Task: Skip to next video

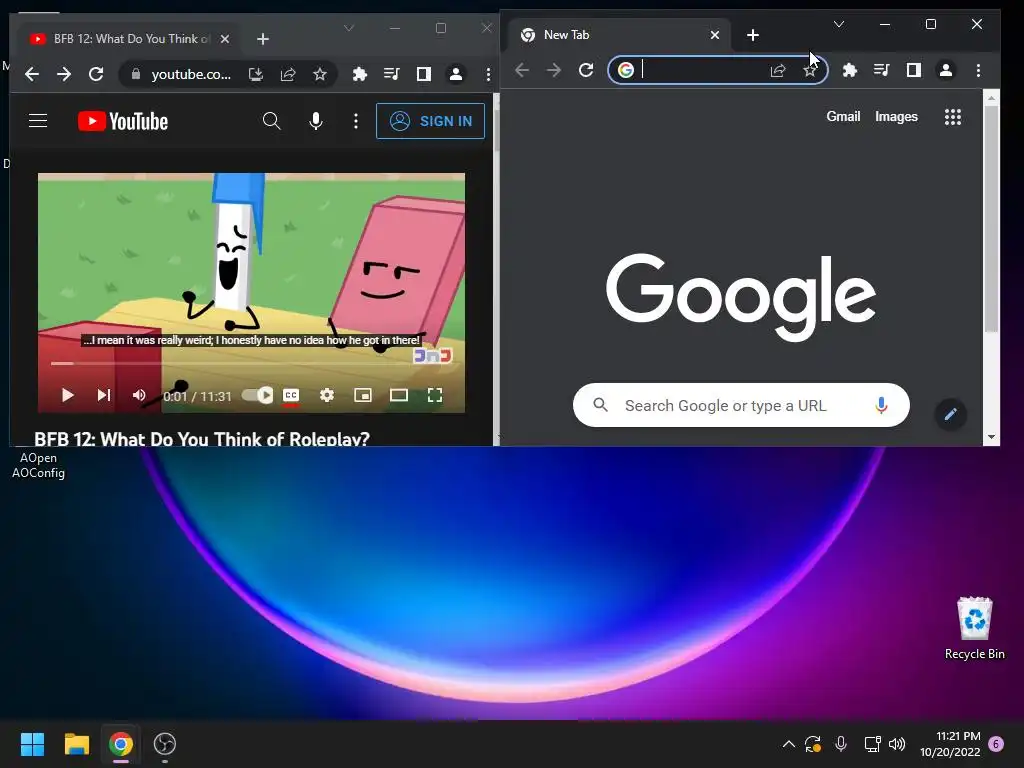Action: click(104, 395)
